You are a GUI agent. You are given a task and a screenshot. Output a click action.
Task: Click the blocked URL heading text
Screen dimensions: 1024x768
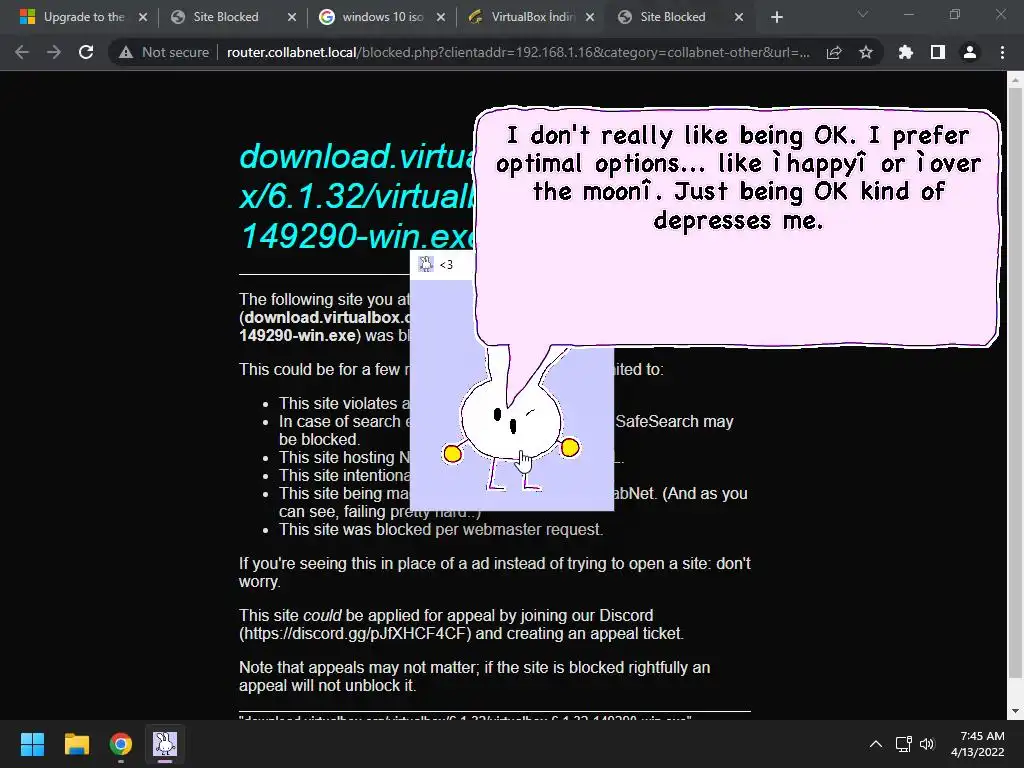click(357, 196)
